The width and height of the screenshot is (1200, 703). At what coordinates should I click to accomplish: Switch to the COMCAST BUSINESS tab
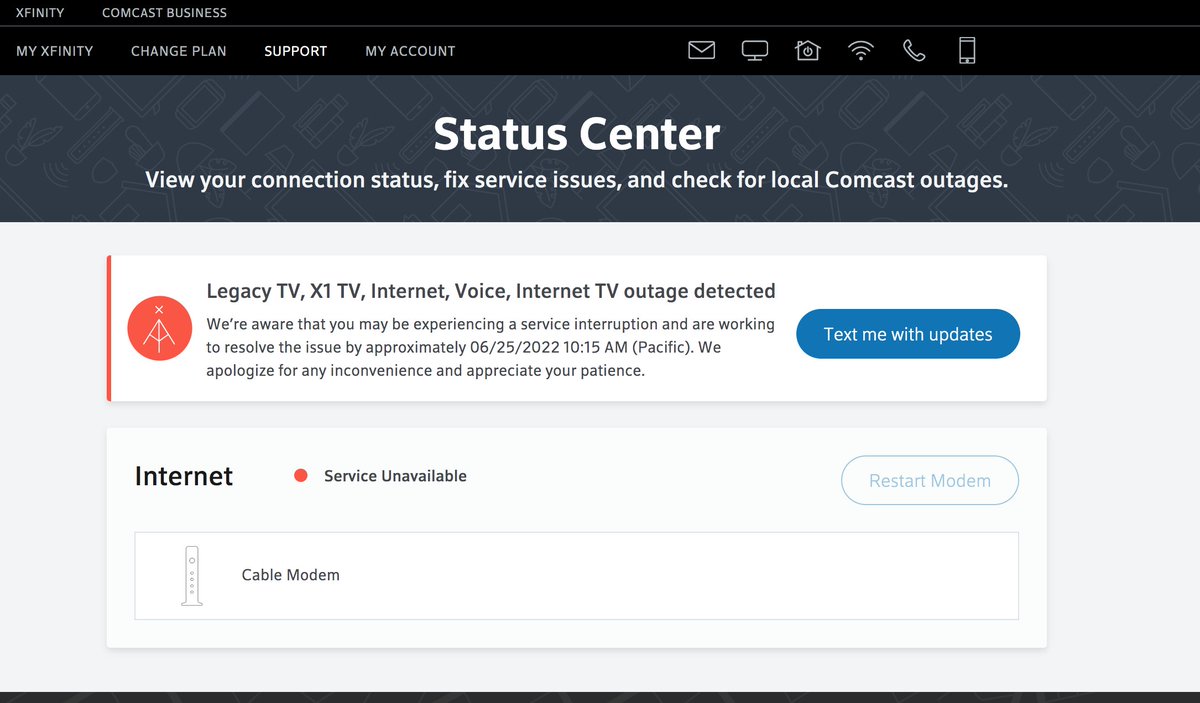click(165, 13)
